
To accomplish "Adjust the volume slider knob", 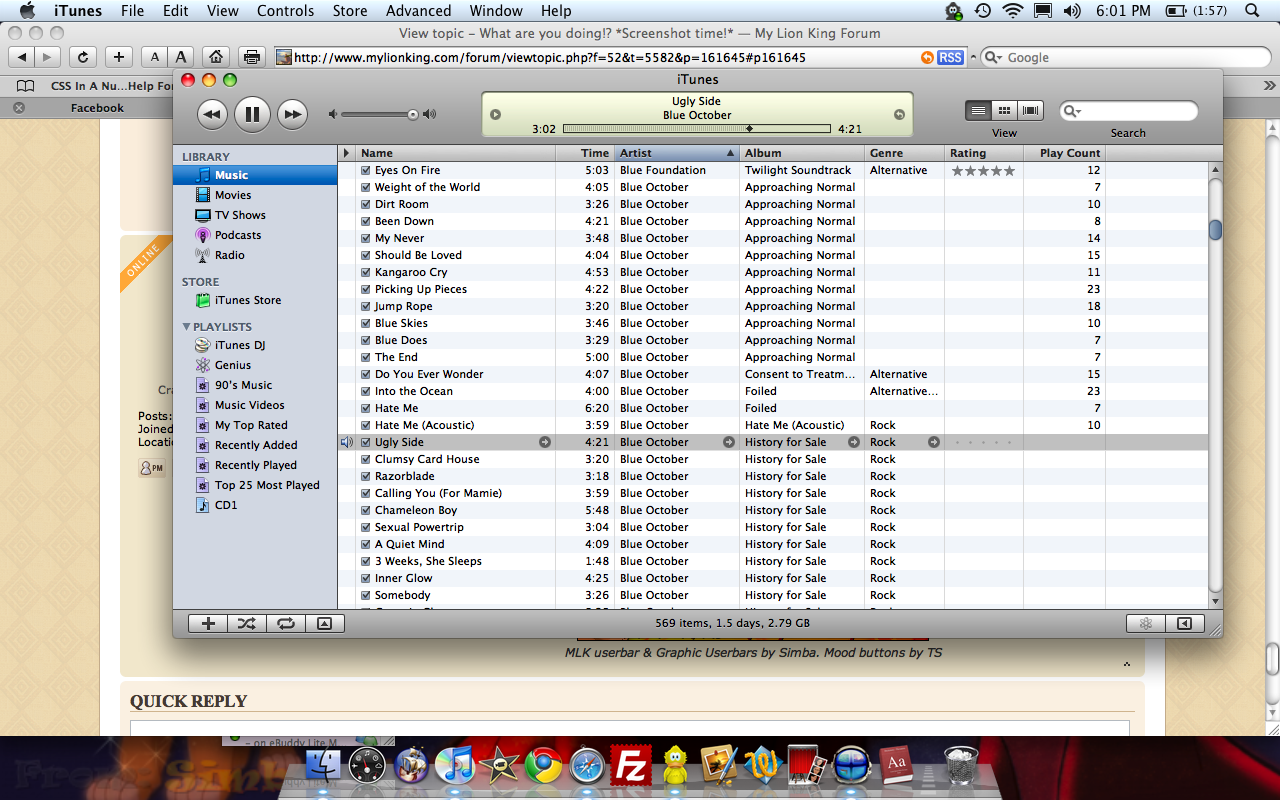I will pos(413,114).
